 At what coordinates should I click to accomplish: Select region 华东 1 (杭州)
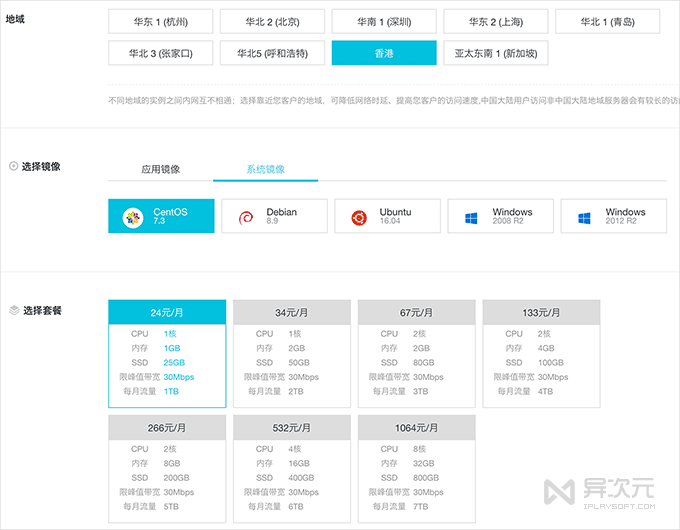click(x=160, y=22)
